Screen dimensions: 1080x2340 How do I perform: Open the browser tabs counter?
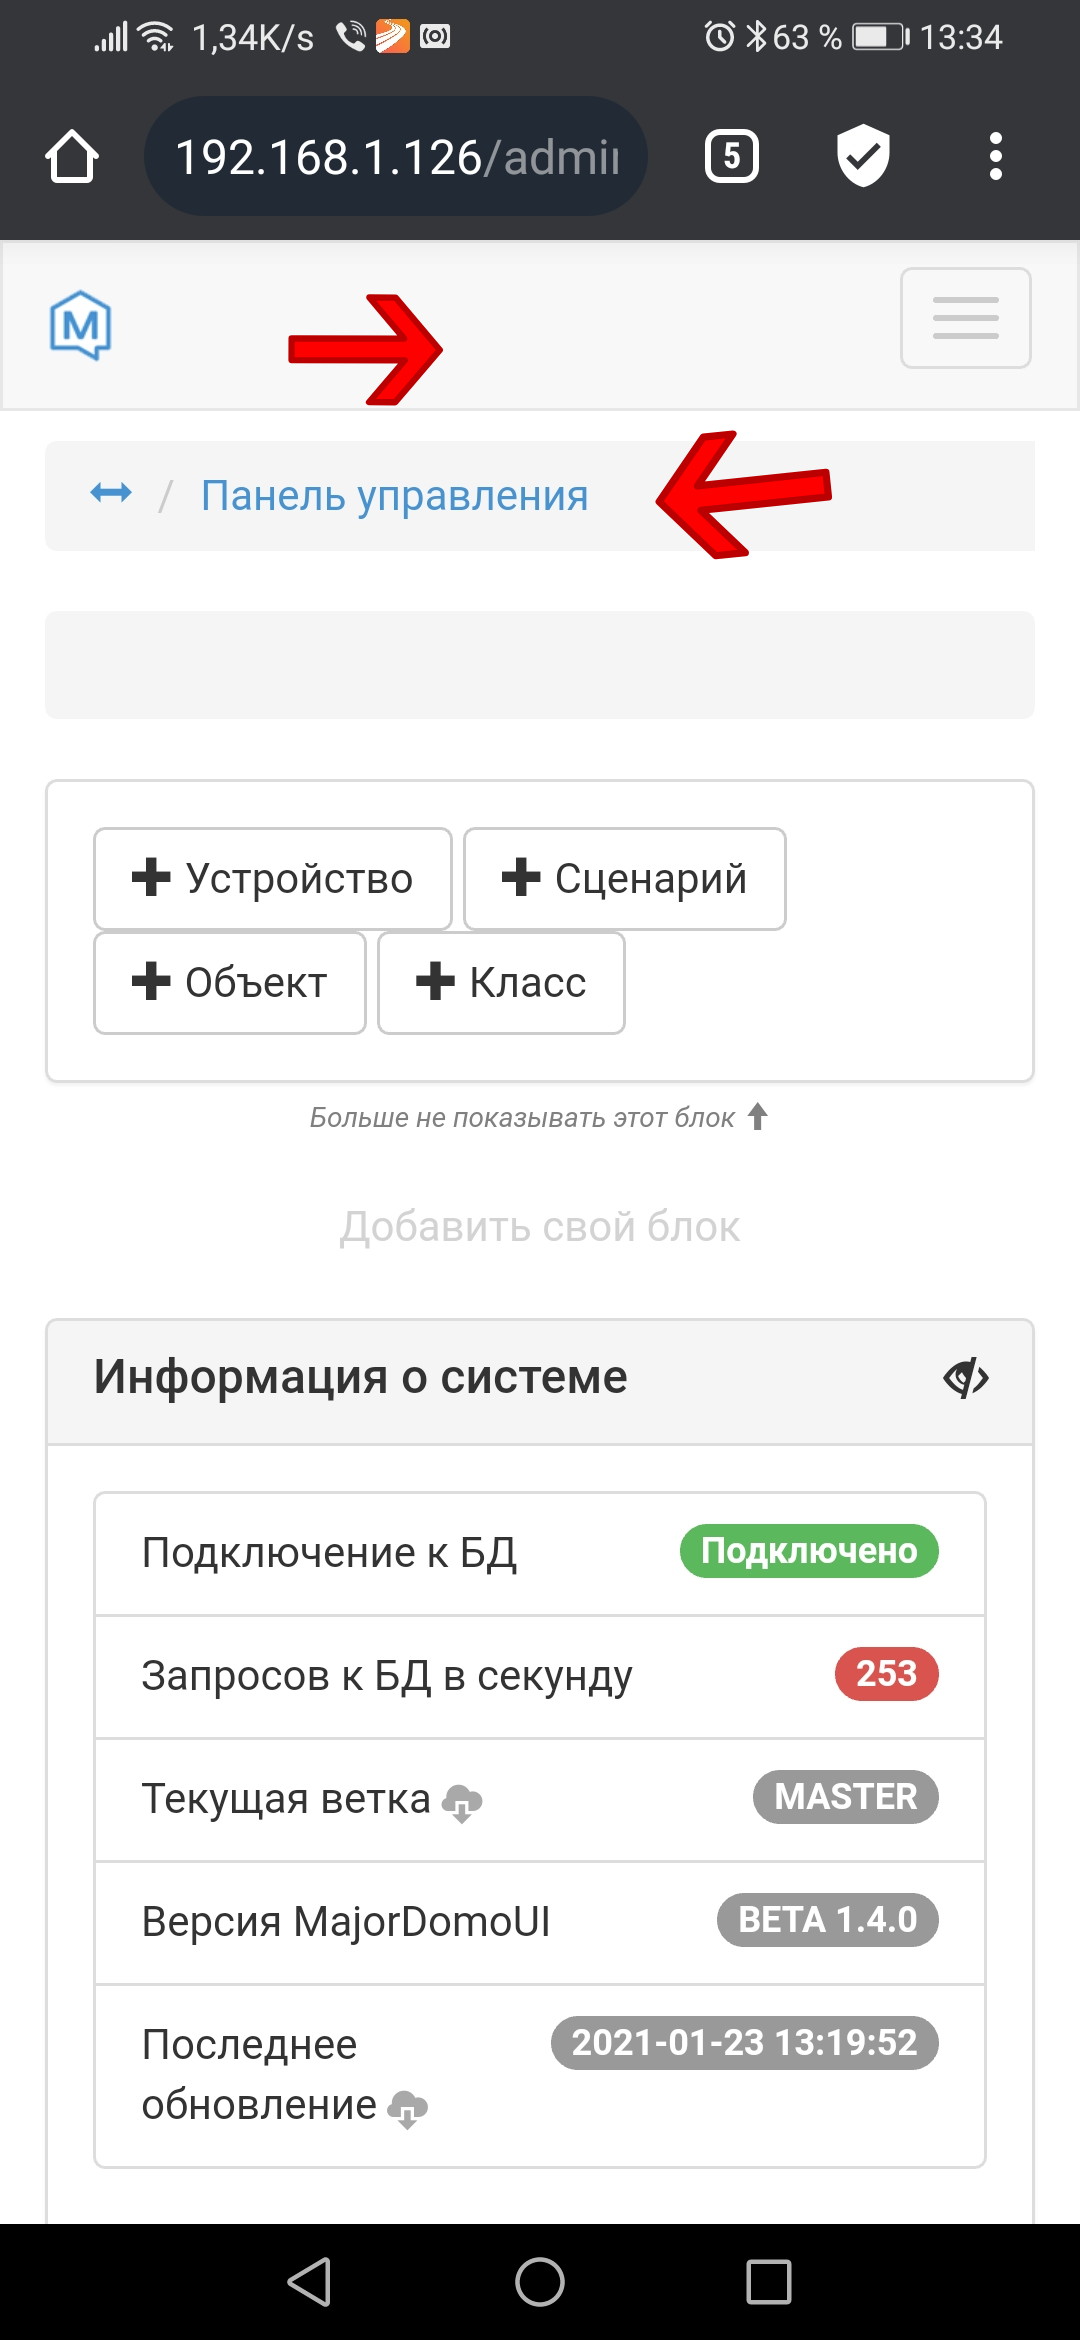[732, 156]
